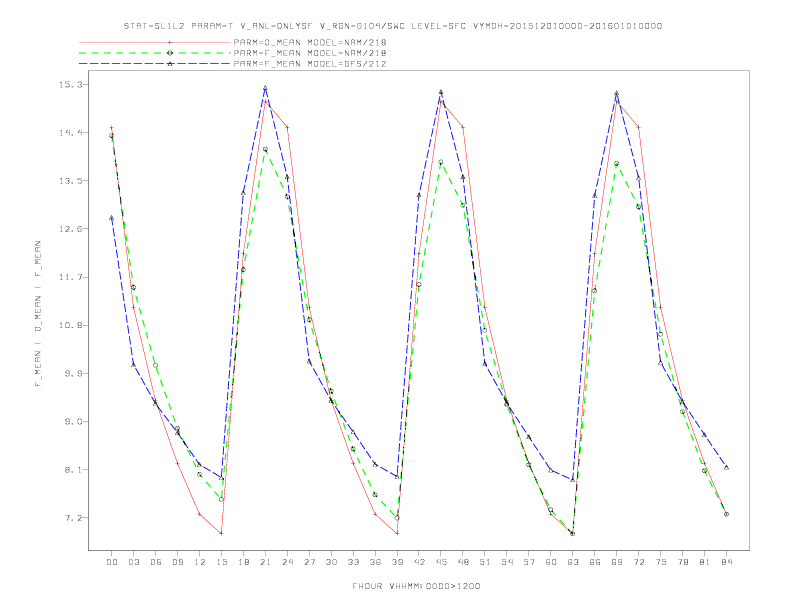Viewport: 792px width, 612px height.
Task: Click x-axis tick label 48
Action: (x=463, y=562)
